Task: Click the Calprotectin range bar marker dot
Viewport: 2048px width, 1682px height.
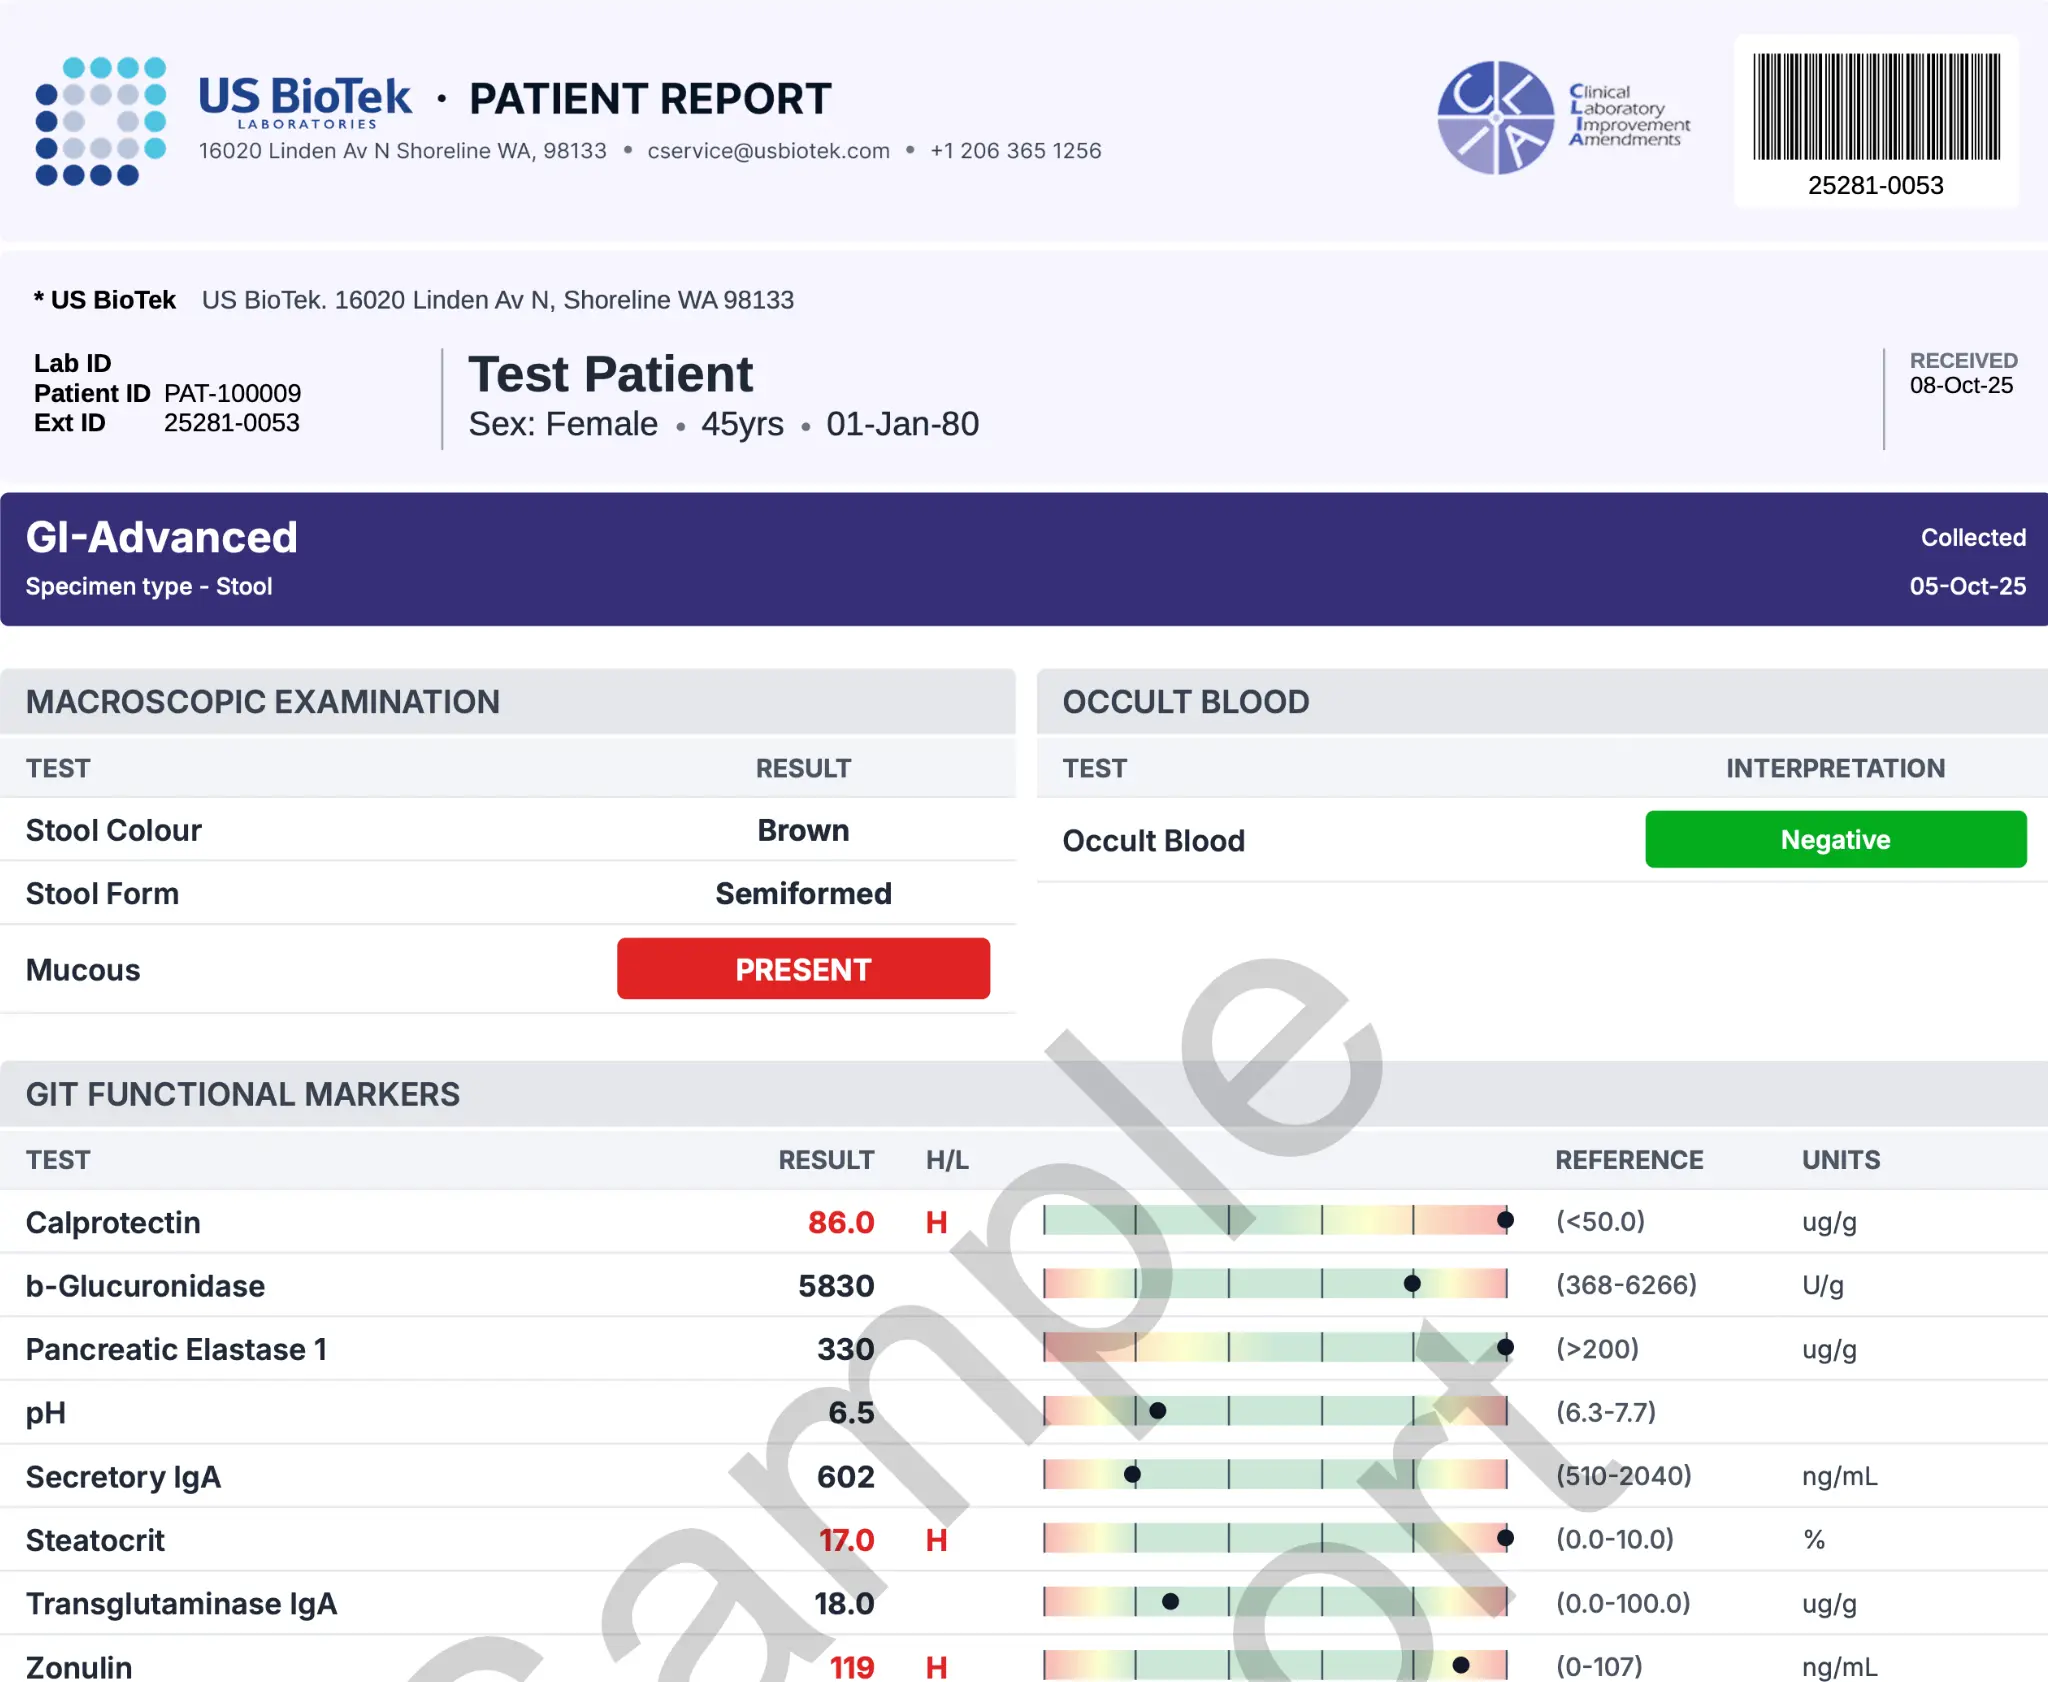Action: 1505,1220
